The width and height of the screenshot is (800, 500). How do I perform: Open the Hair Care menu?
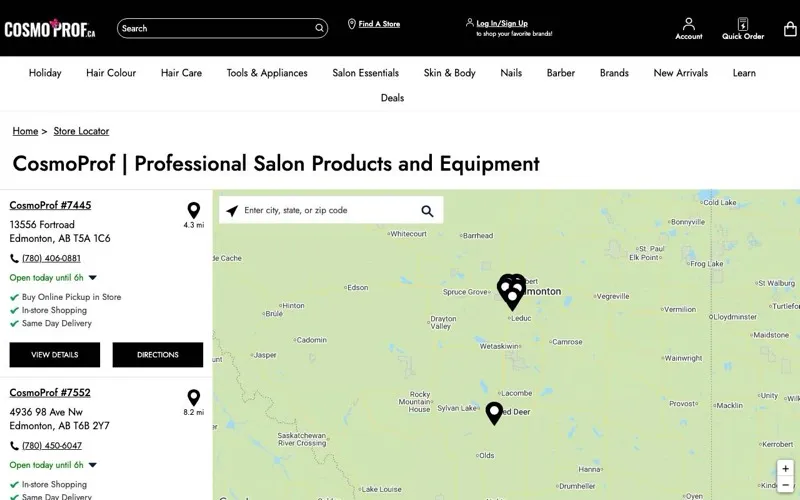[181, 73]
